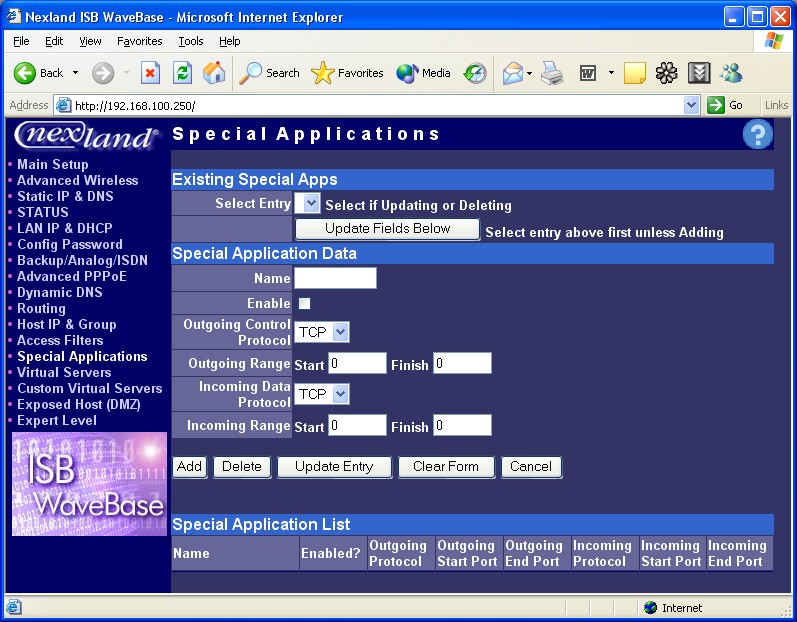Click the Name input field
This screenshot has width=797, height=622.
click(335, 278)
